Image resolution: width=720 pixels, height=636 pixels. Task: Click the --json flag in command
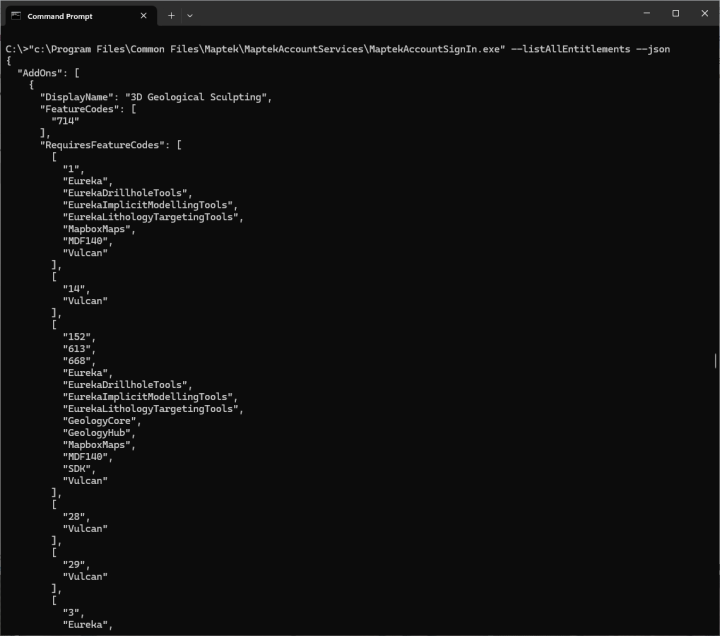pyautogui.click(x=653, y=49)
